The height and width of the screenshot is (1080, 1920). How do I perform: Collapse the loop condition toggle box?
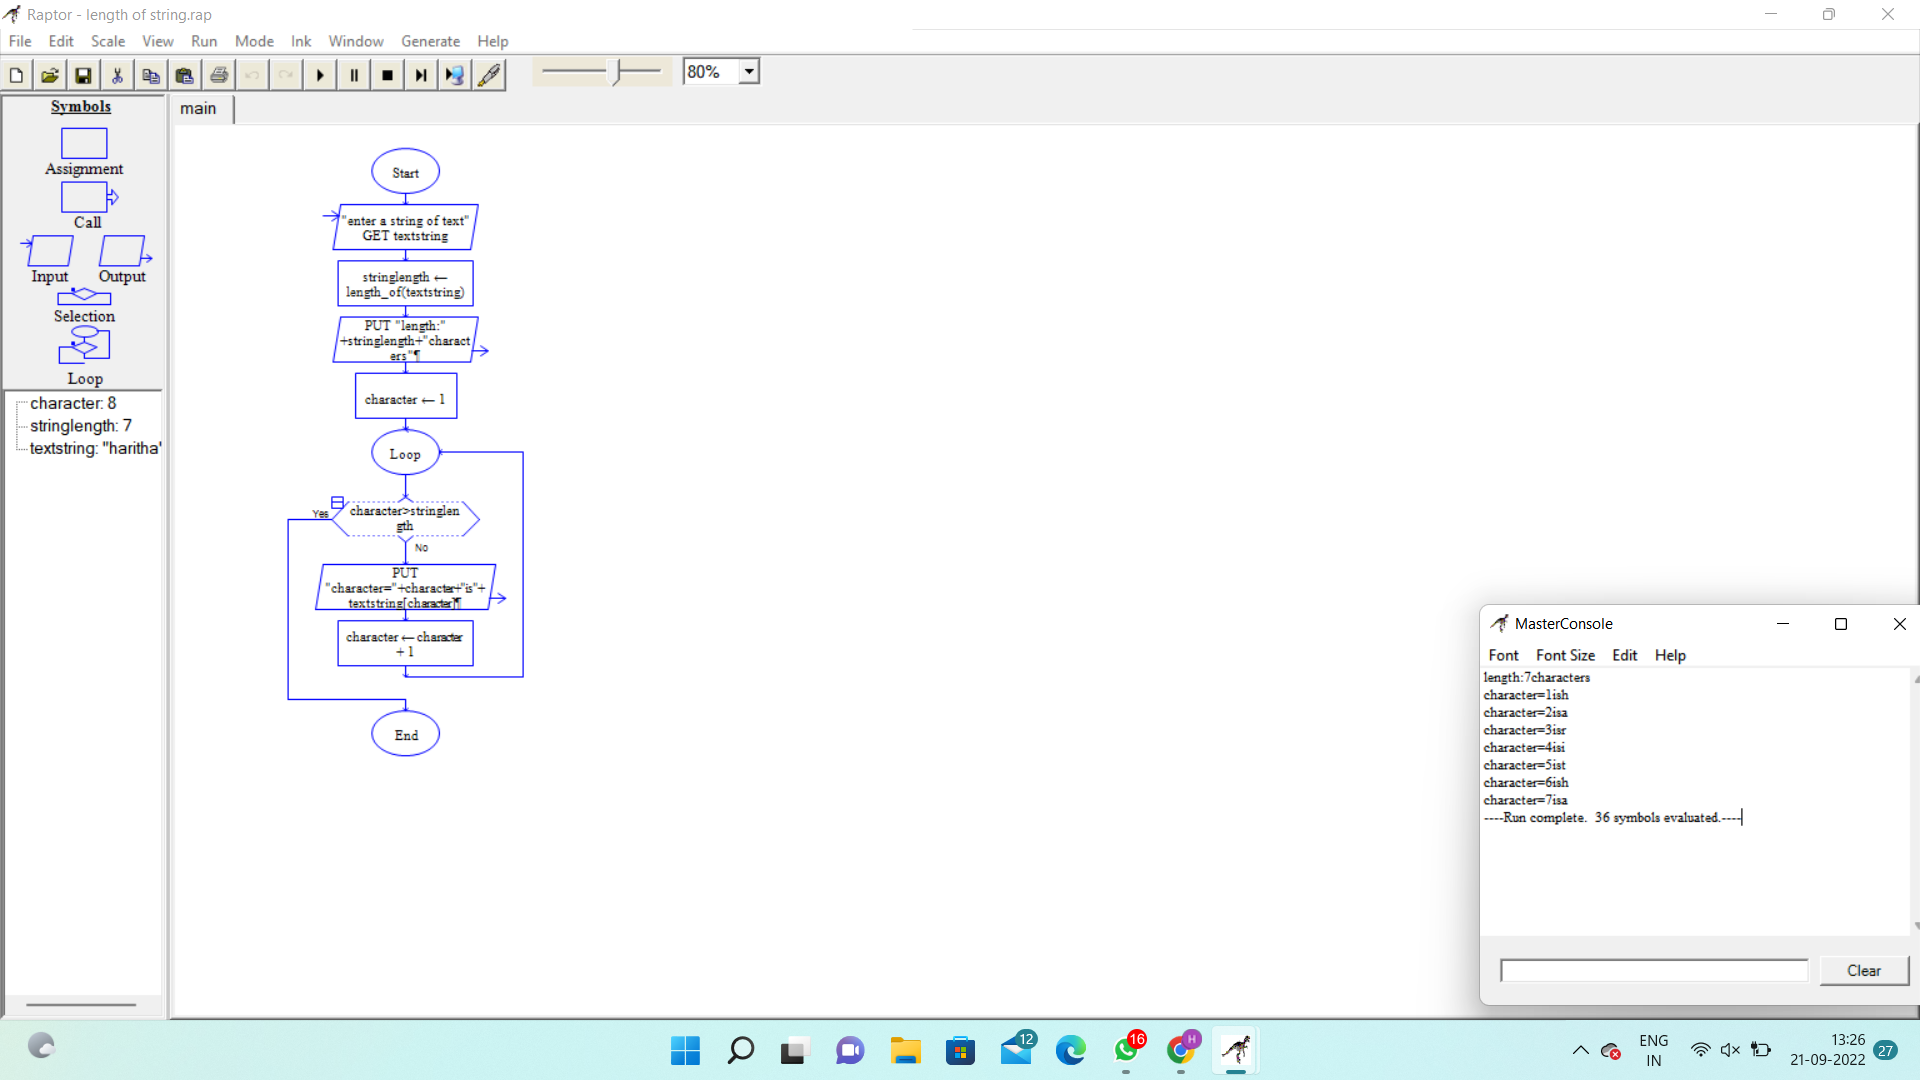337,502
